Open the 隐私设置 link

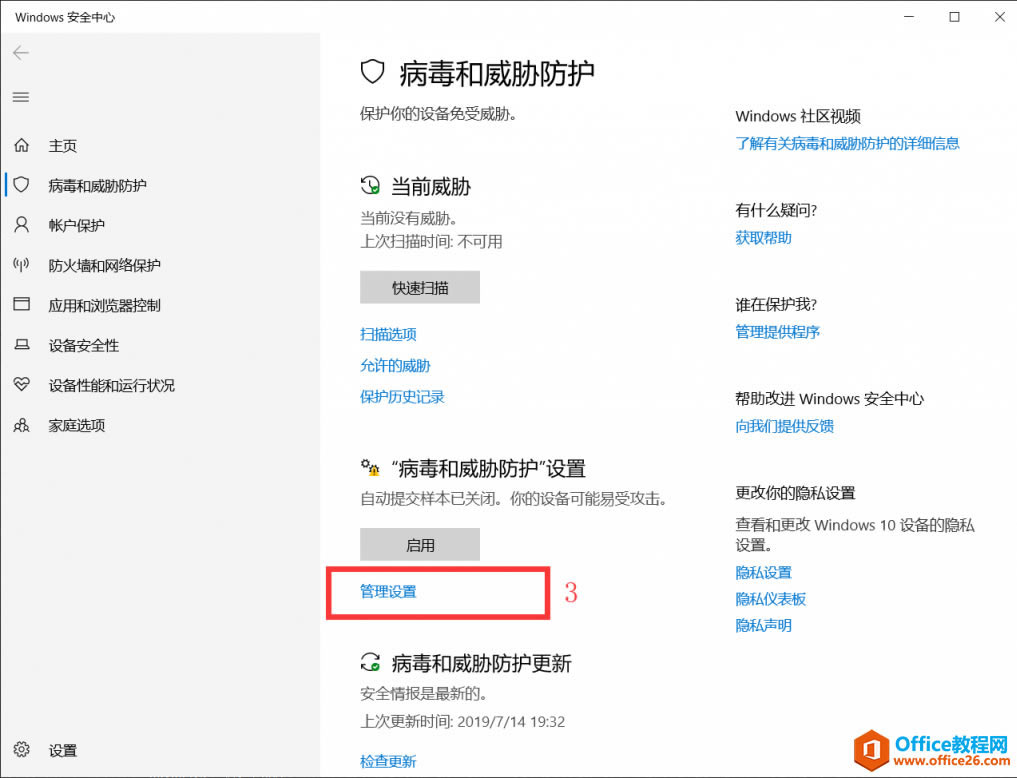coord(763,572)
